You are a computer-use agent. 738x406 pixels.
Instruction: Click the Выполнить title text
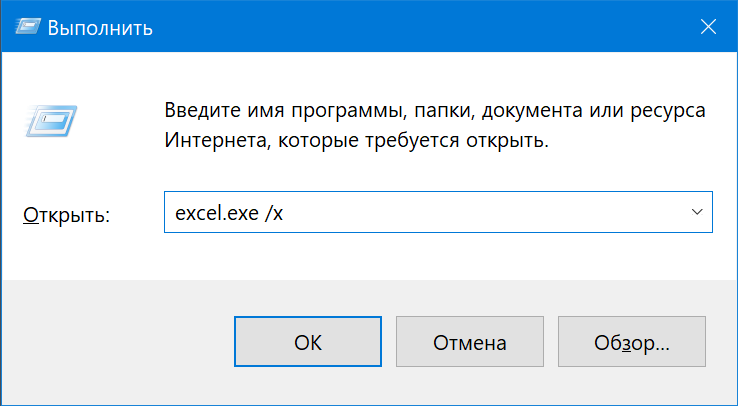point(100,28)
